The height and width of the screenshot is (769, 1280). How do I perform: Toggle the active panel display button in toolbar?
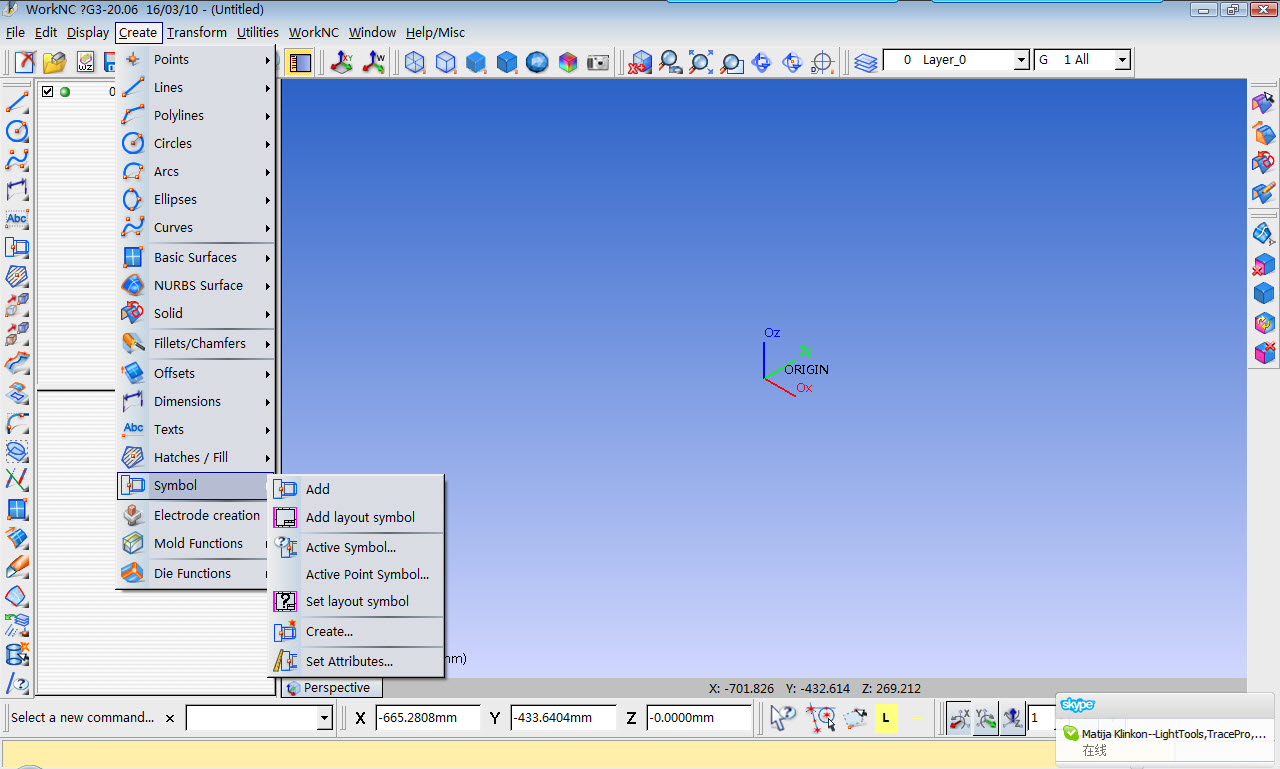click(298, 62)
